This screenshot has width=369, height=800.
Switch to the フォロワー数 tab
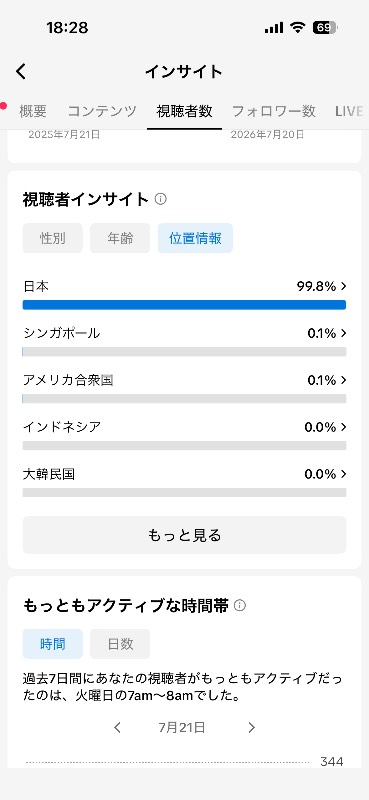pyautogui.click(x=274, y=111)
